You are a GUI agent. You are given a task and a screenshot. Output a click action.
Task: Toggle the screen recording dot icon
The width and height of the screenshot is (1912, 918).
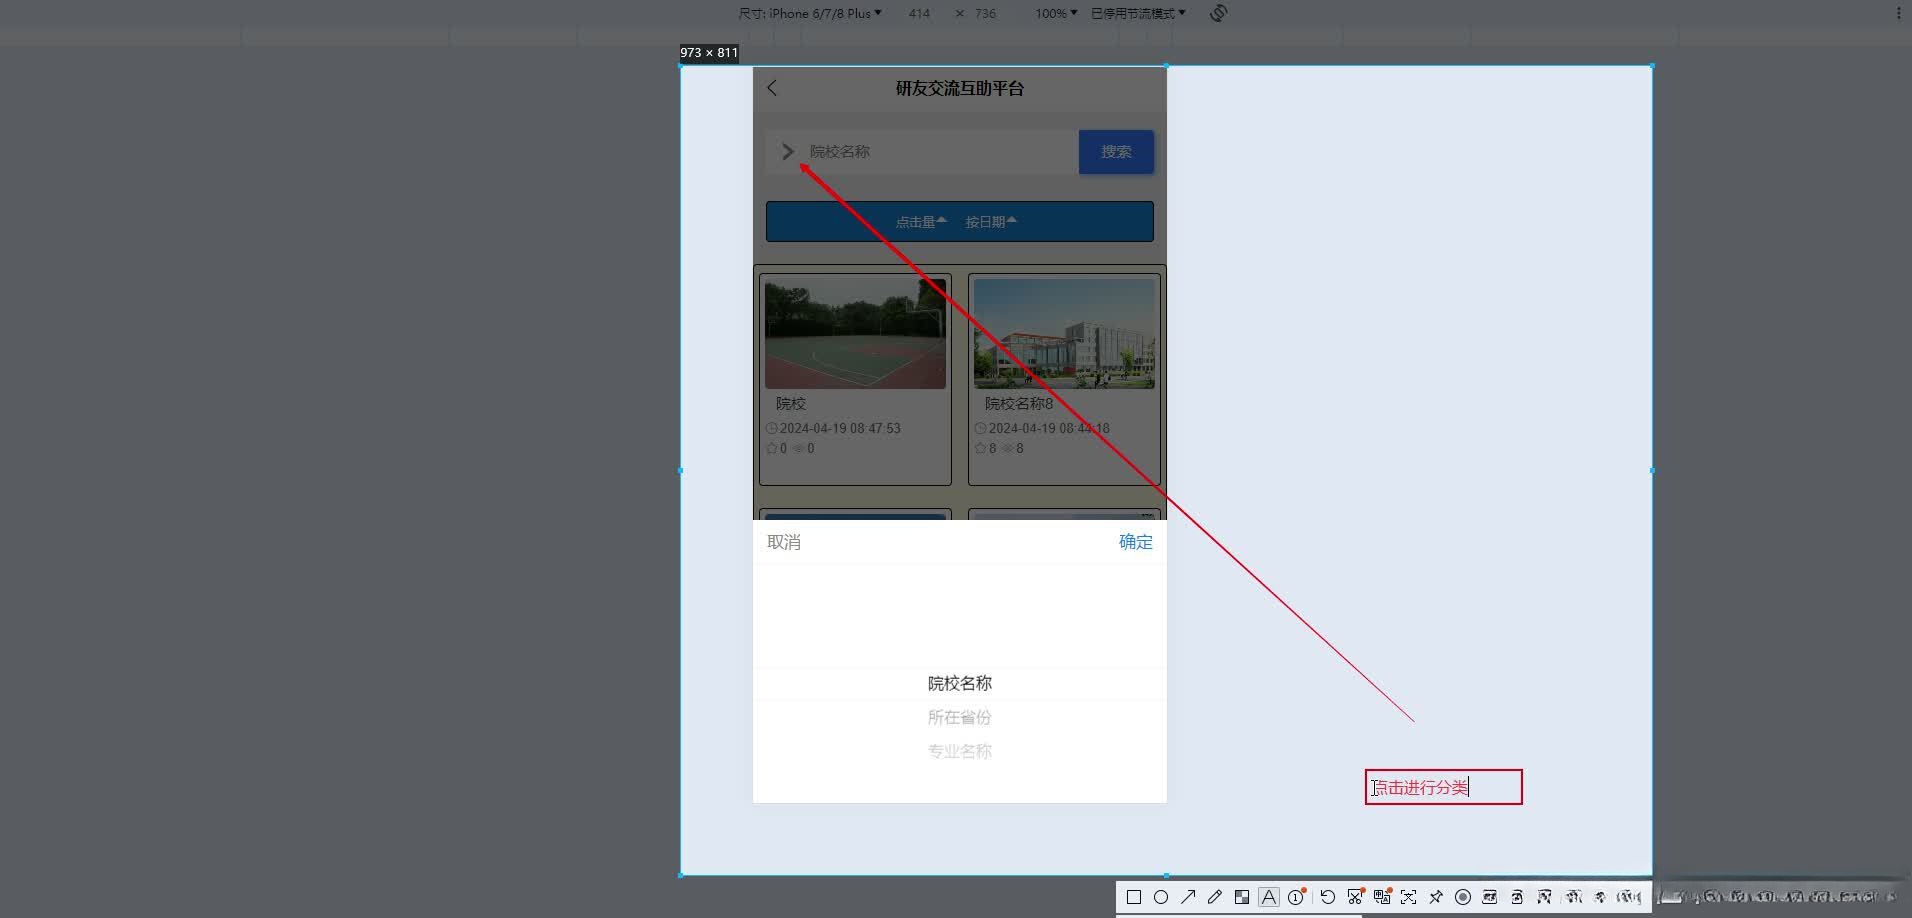click(x=1463, y=897)
